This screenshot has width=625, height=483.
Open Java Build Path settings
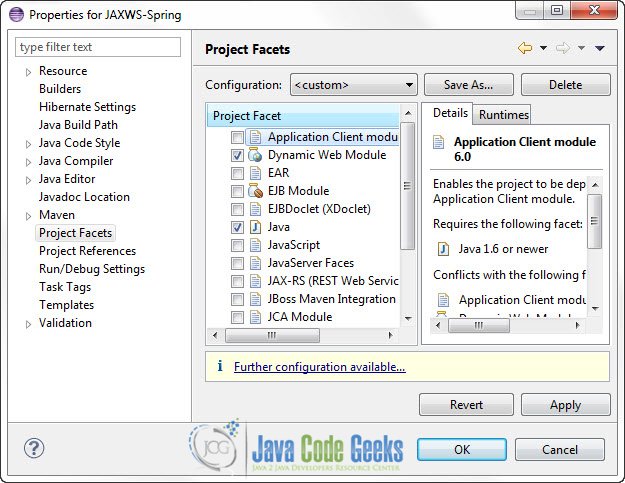point(78,125)
